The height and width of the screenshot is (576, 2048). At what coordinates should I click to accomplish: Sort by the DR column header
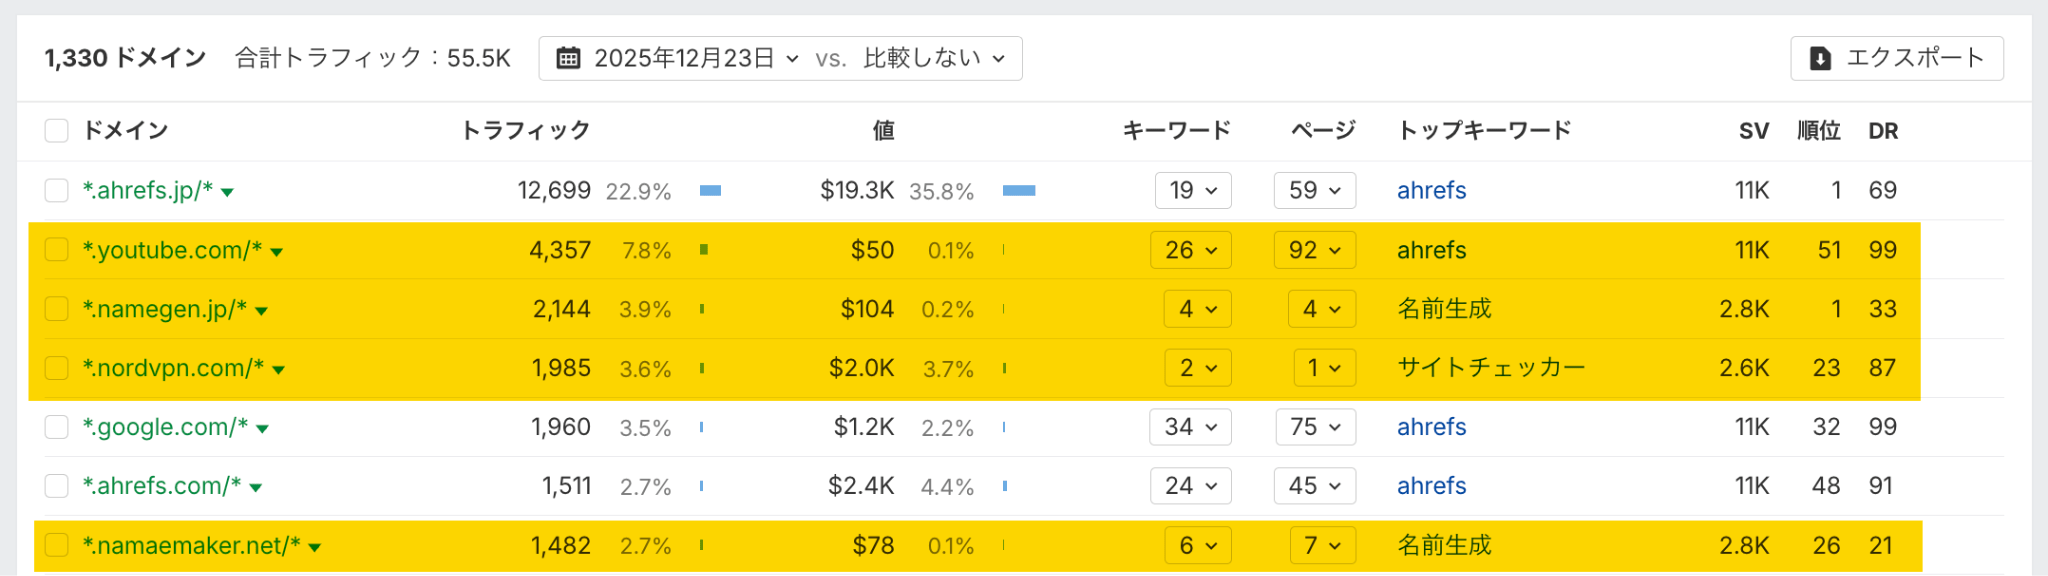click(x=1883, y=131)
